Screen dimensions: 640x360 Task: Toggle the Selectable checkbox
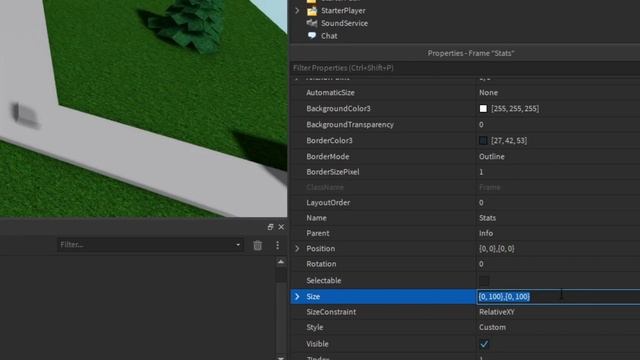[x=484, y=280]
